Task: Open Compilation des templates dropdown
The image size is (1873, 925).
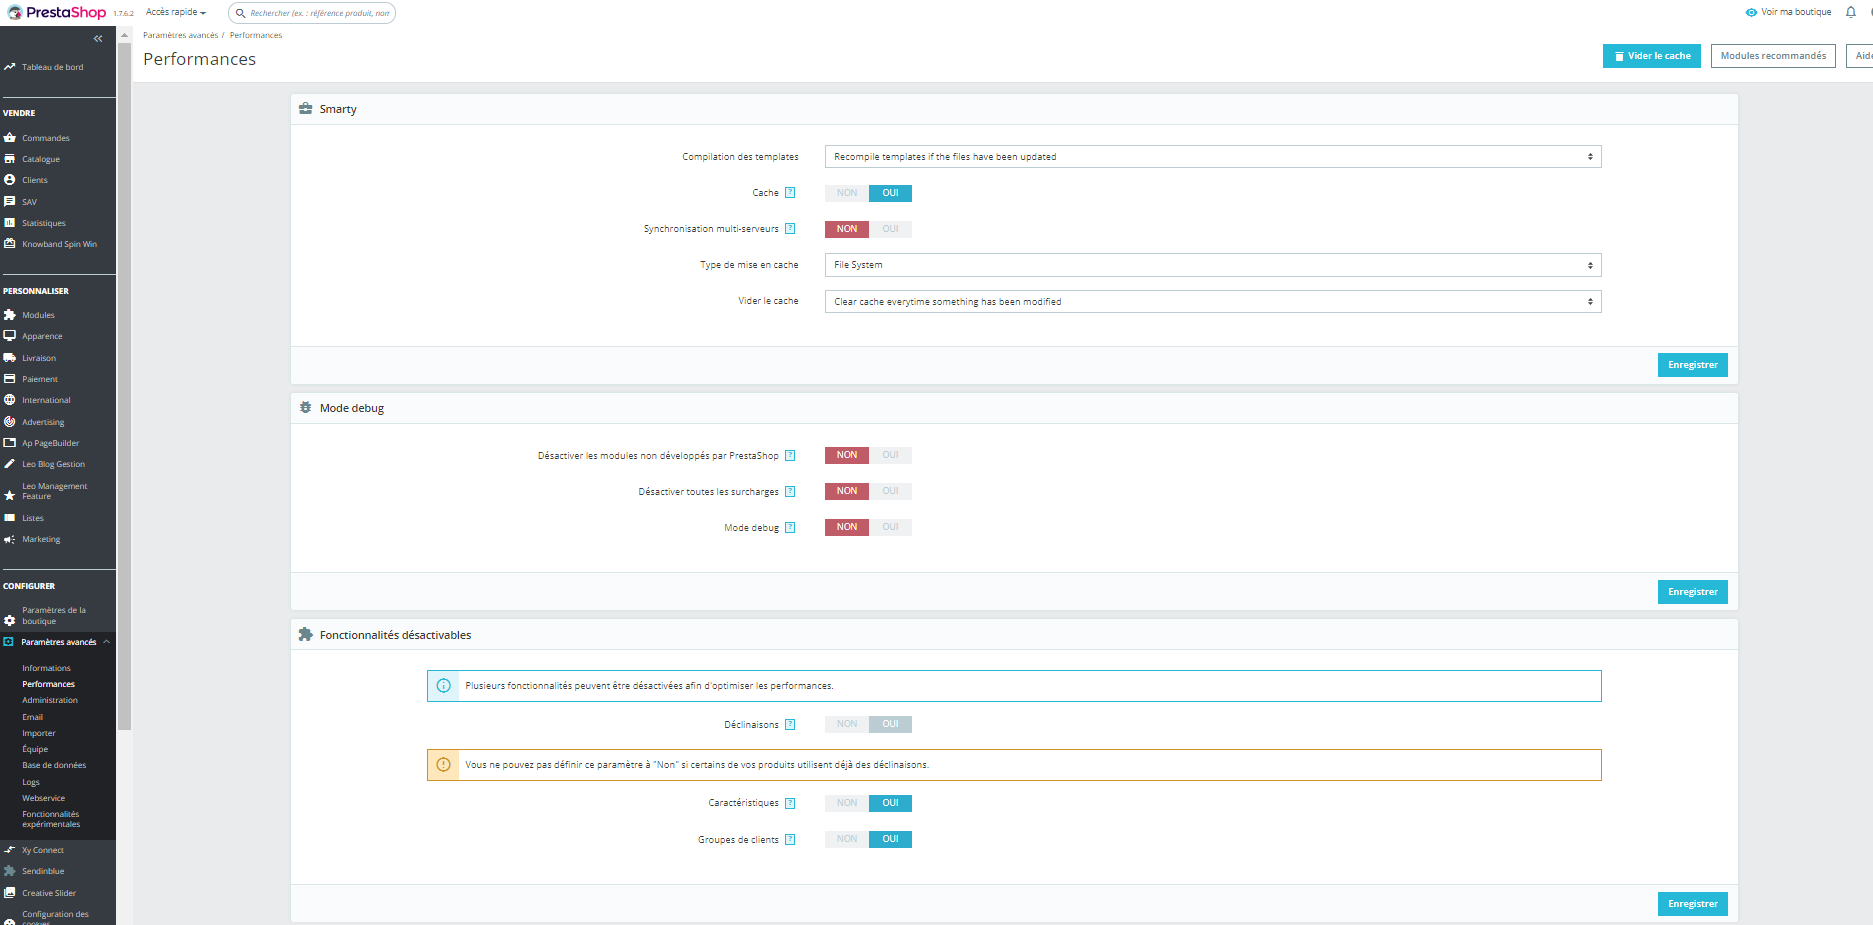Action: tap(1213, 157)
